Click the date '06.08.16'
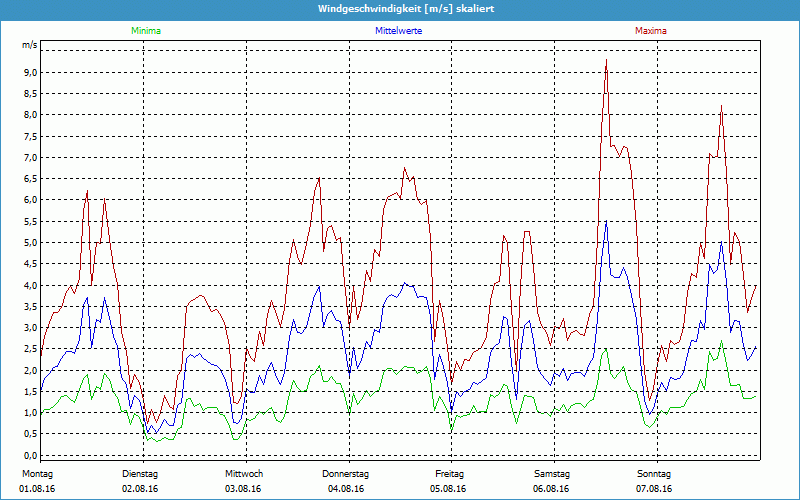 [551, 489]
